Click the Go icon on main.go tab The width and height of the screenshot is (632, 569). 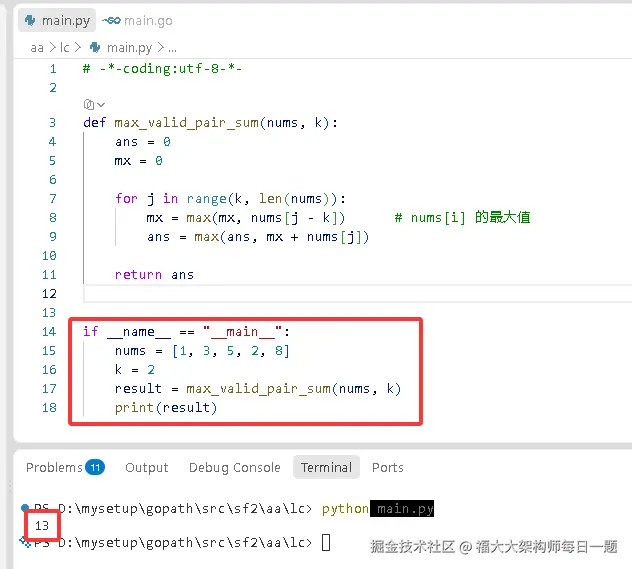click(111, 20)
